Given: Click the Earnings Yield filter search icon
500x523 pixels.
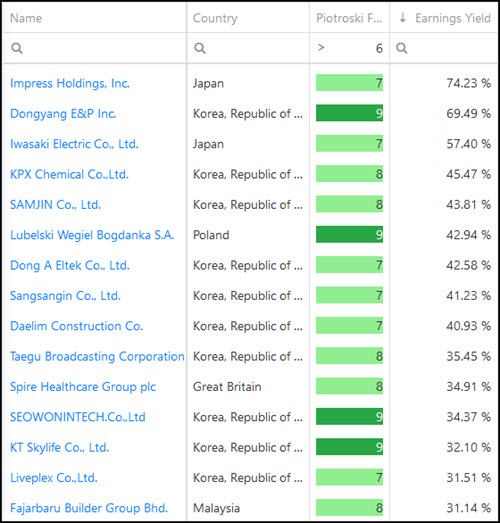Looking at the screenshot, I should 402,48.
